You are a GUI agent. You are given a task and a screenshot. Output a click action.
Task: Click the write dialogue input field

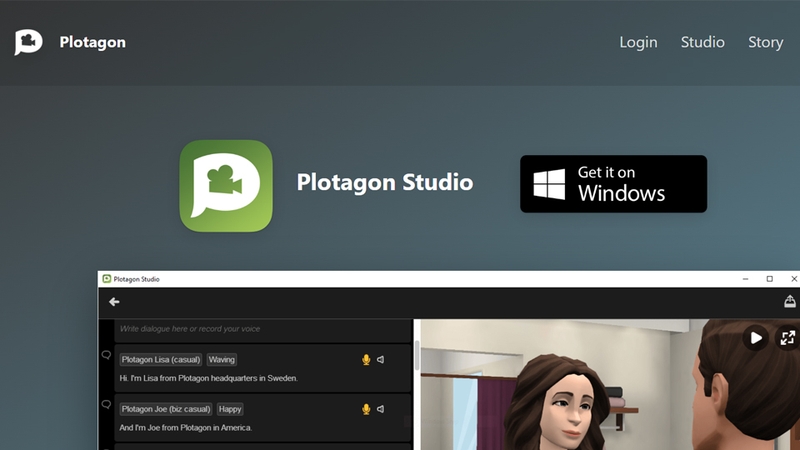click(263, 329)
